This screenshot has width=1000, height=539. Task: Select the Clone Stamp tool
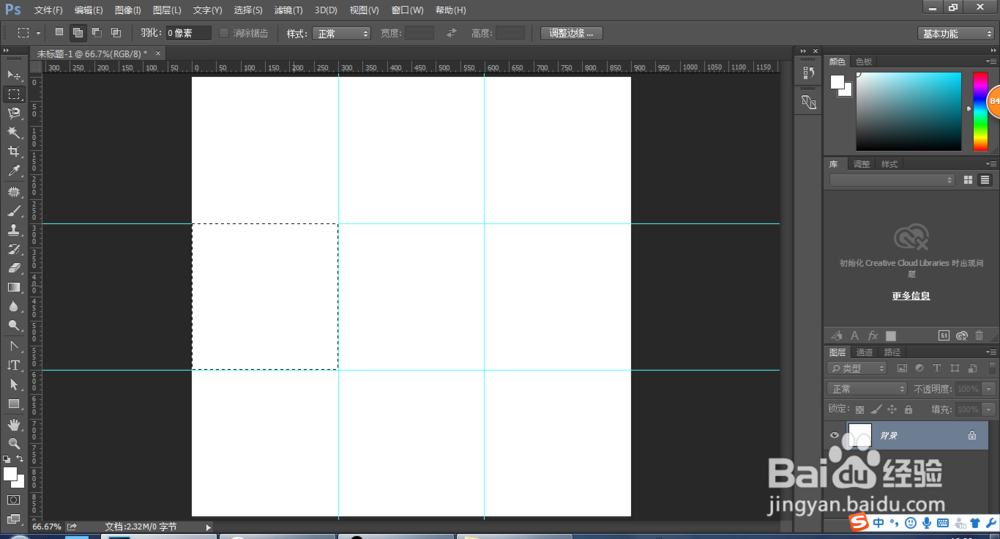pyautogui.click(x=13, y=230)
